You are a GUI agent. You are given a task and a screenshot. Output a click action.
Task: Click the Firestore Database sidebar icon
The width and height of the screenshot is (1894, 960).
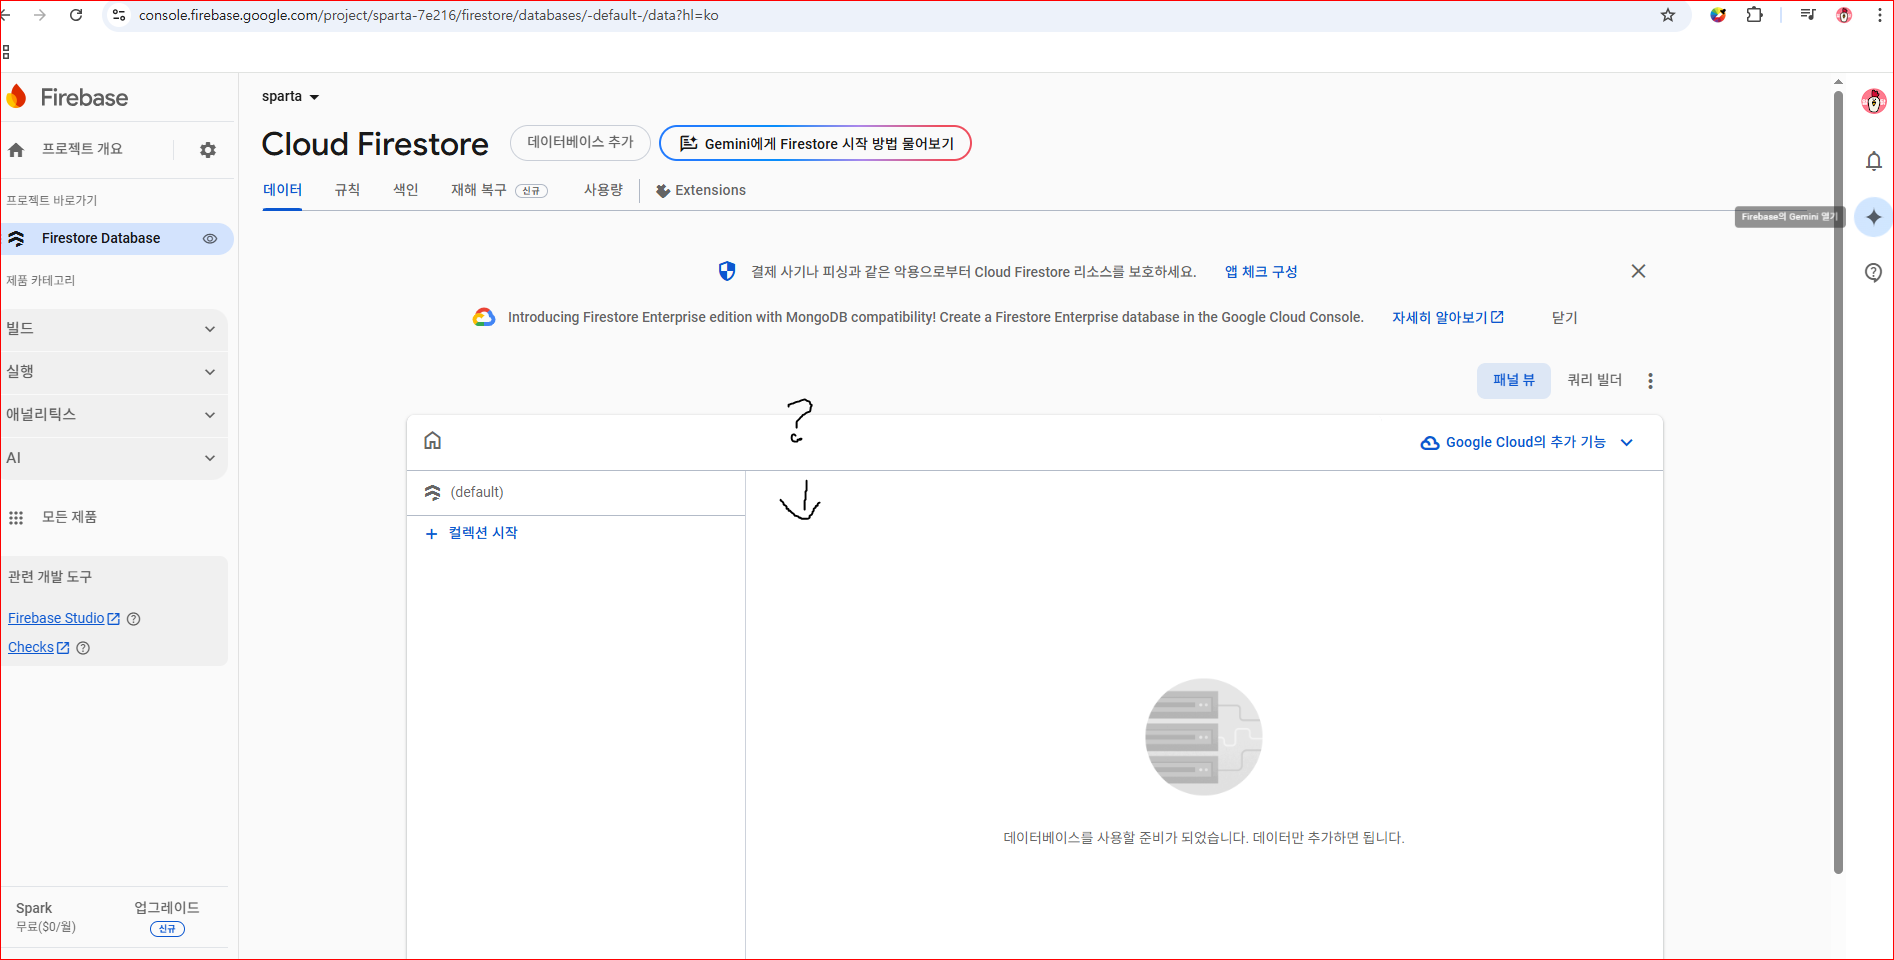point(16,239)
